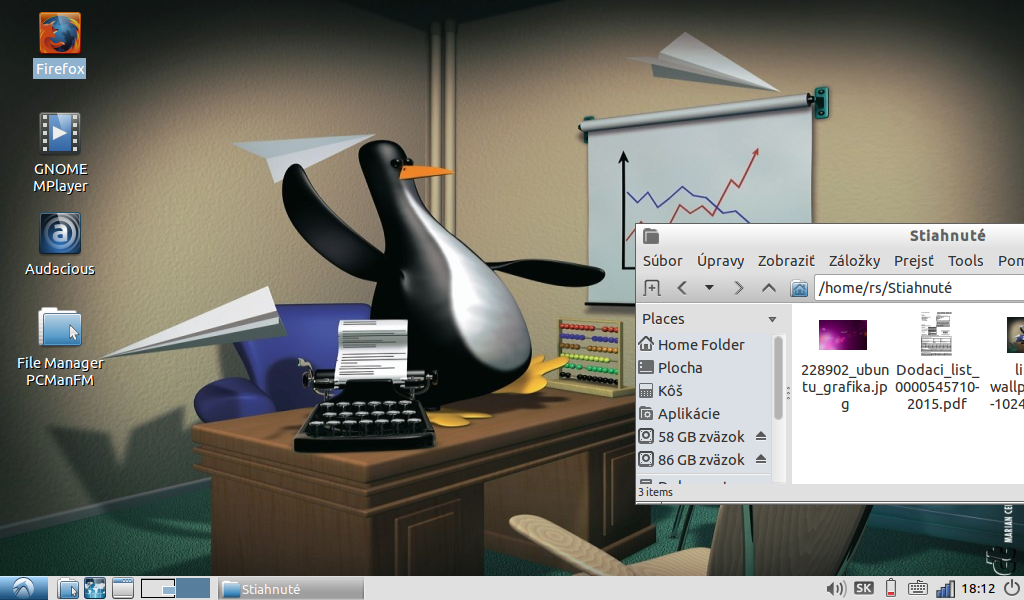Click the Stiahnuté window title bar
The width and height of the screenshot is (1024, 600).
point(830,236)
